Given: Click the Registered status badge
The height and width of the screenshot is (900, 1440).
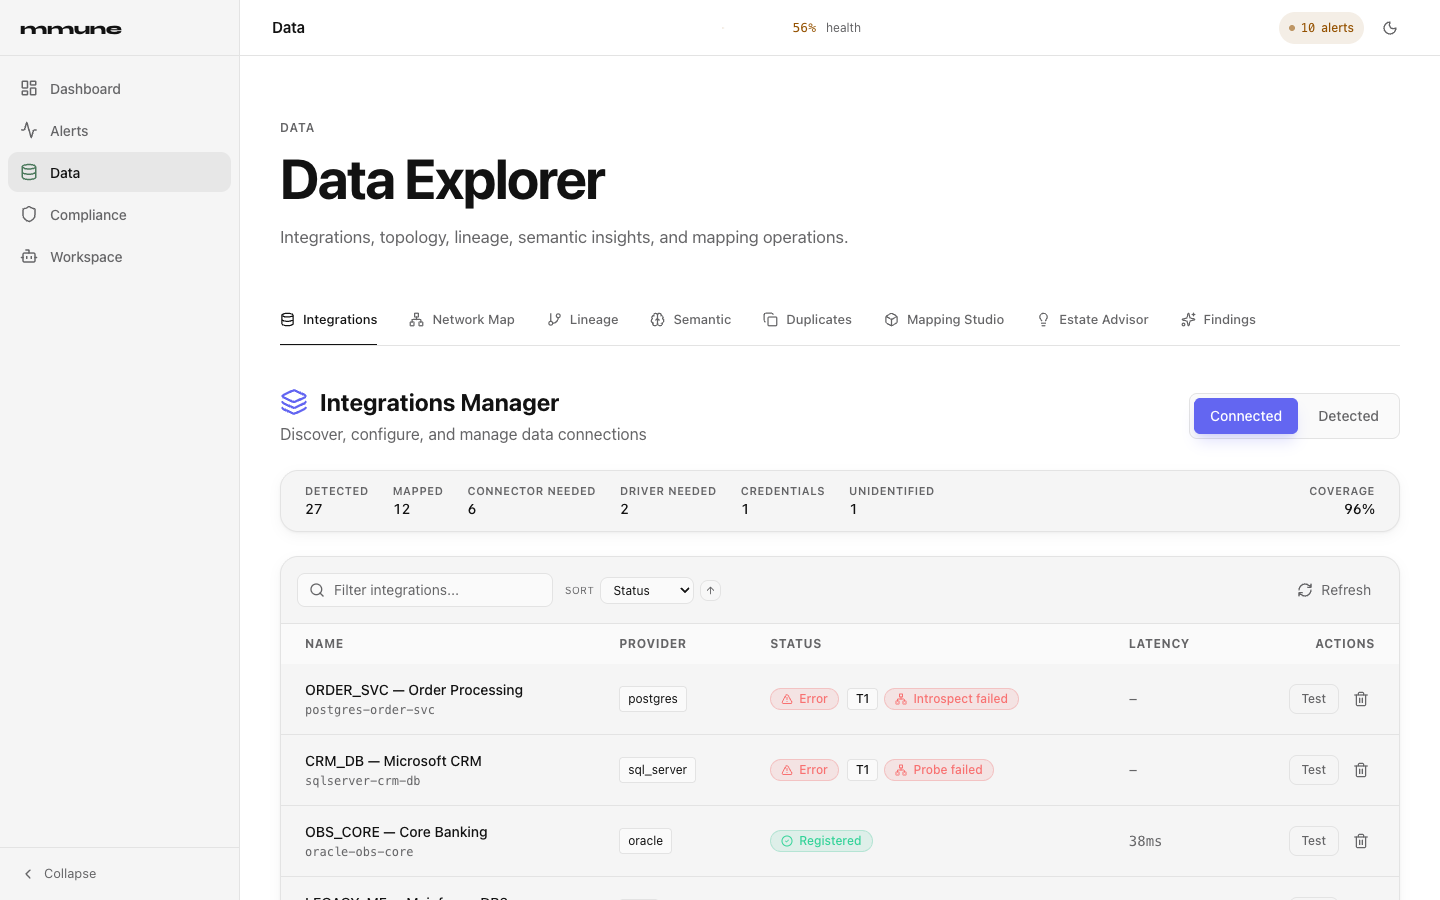Looking at the screenshot, I should [821, 841].
